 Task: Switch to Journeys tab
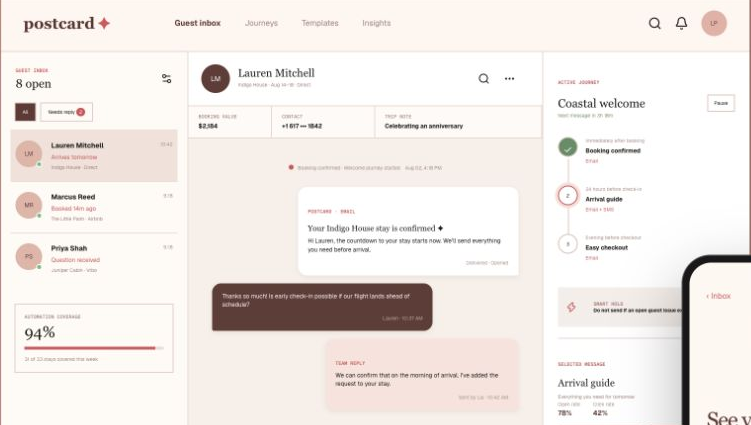click(261, 23)
